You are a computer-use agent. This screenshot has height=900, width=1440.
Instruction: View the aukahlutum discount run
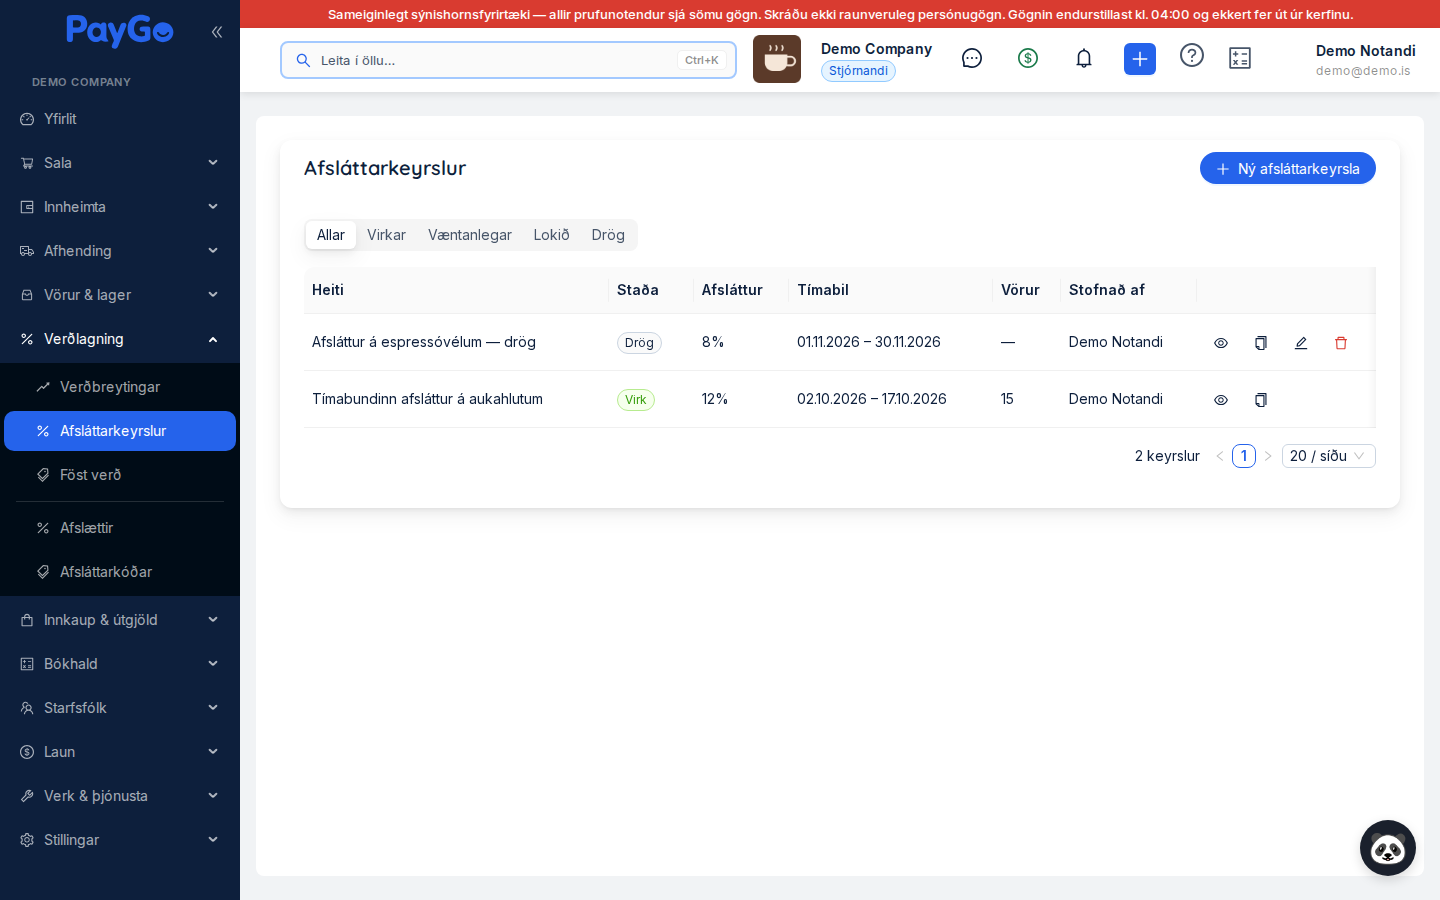click(x=1221, y=400)
